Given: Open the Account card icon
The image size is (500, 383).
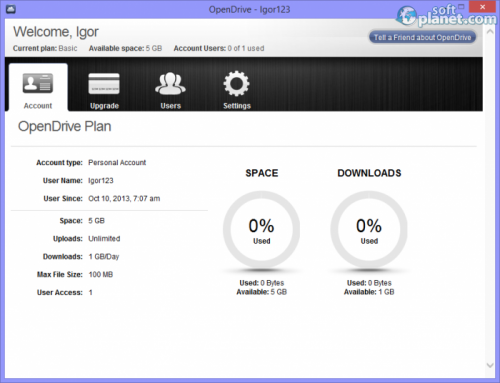Looking at the screenshot, I should pyautogui.click(x=38, y=83).
